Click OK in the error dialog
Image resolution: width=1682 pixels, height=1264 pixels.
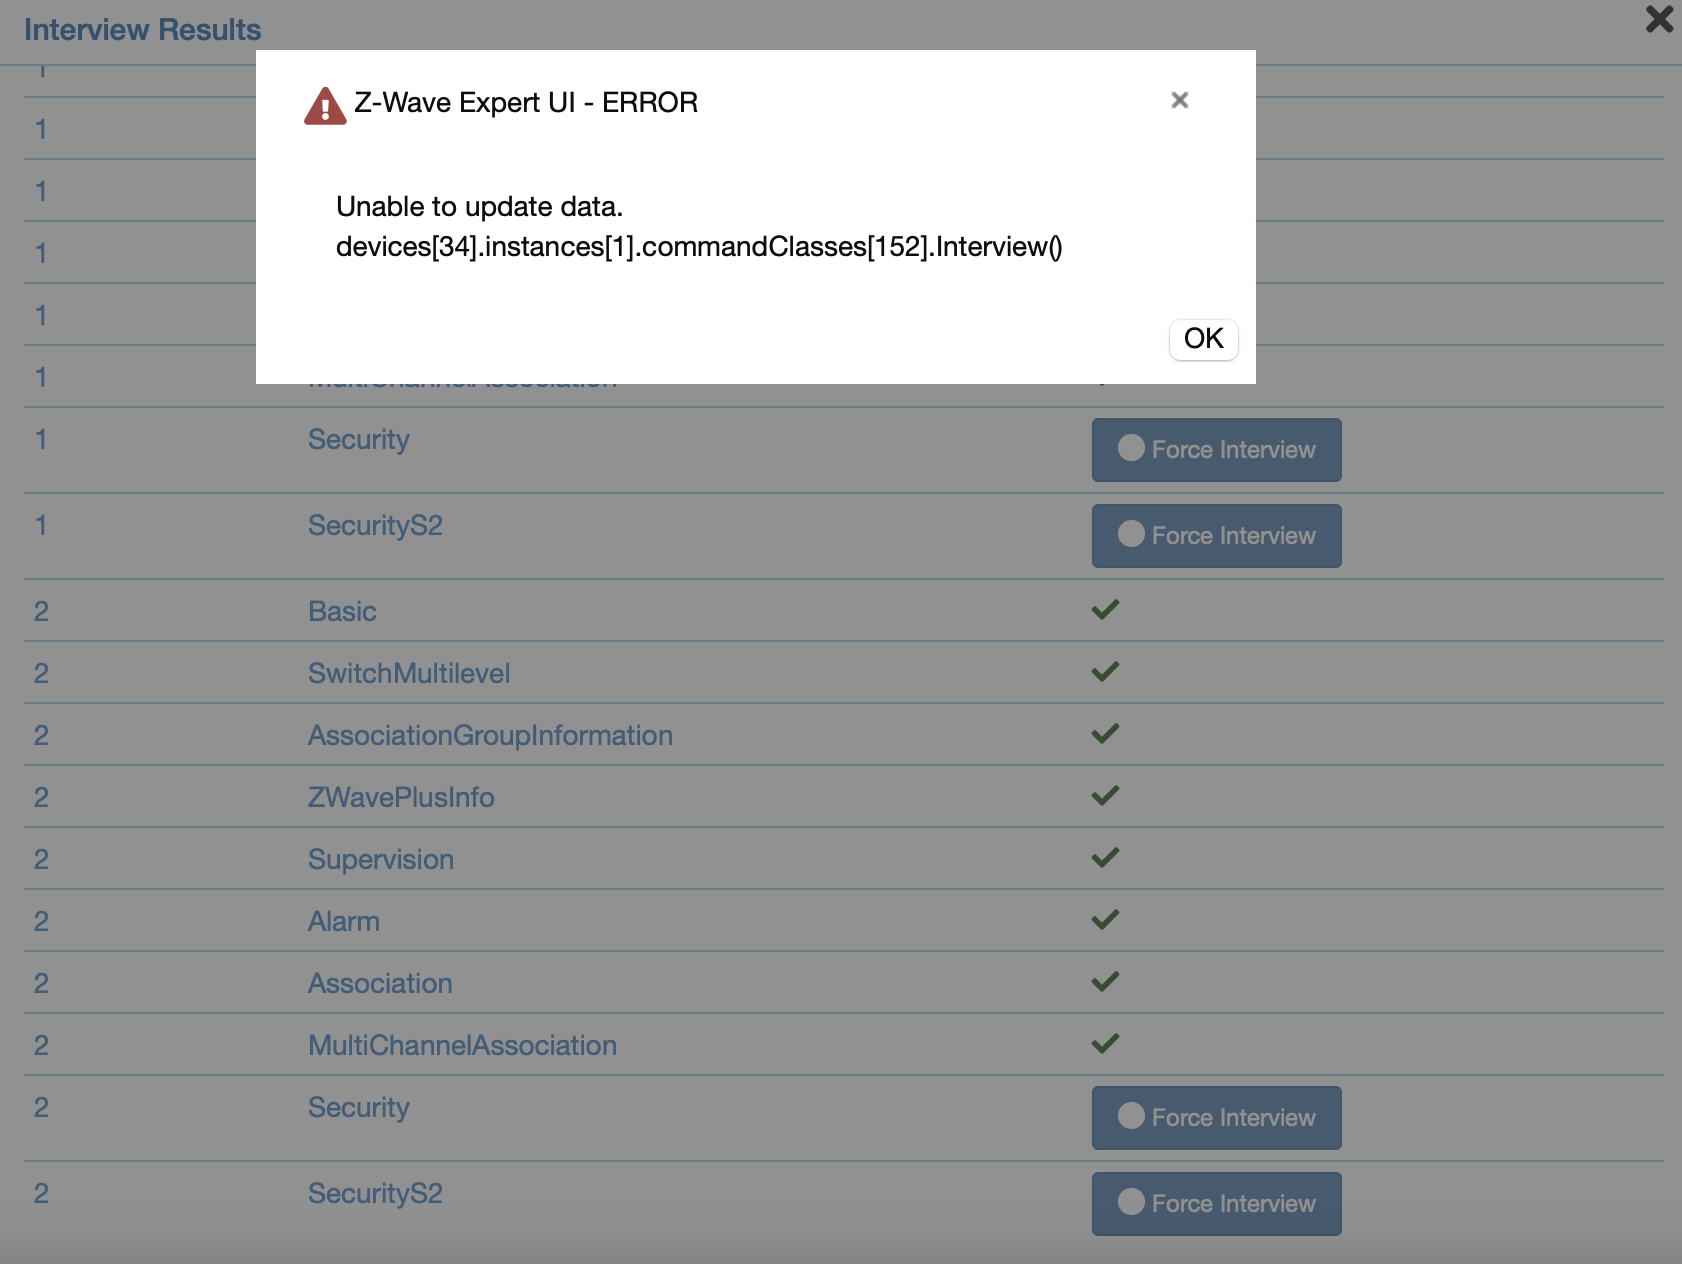[1203, 339]
